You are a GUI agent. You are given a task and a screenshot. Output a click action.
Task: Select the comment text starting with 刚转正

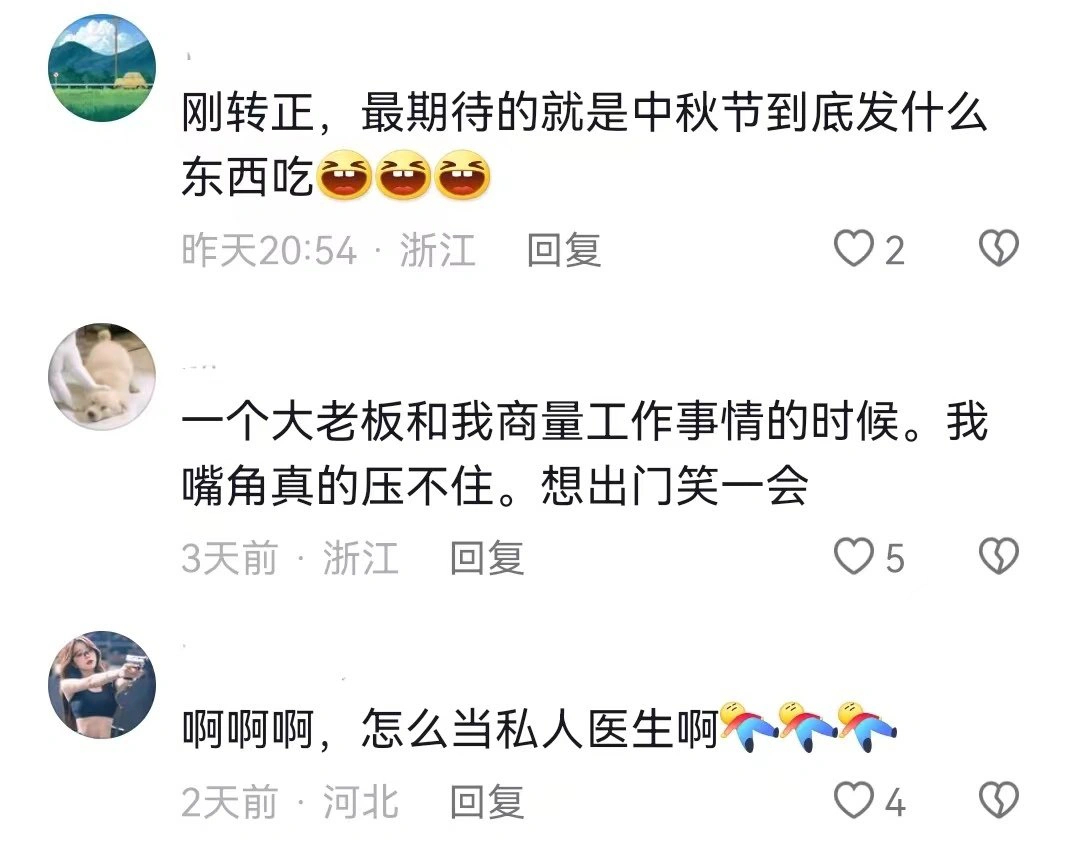click(x=584, y=144)
